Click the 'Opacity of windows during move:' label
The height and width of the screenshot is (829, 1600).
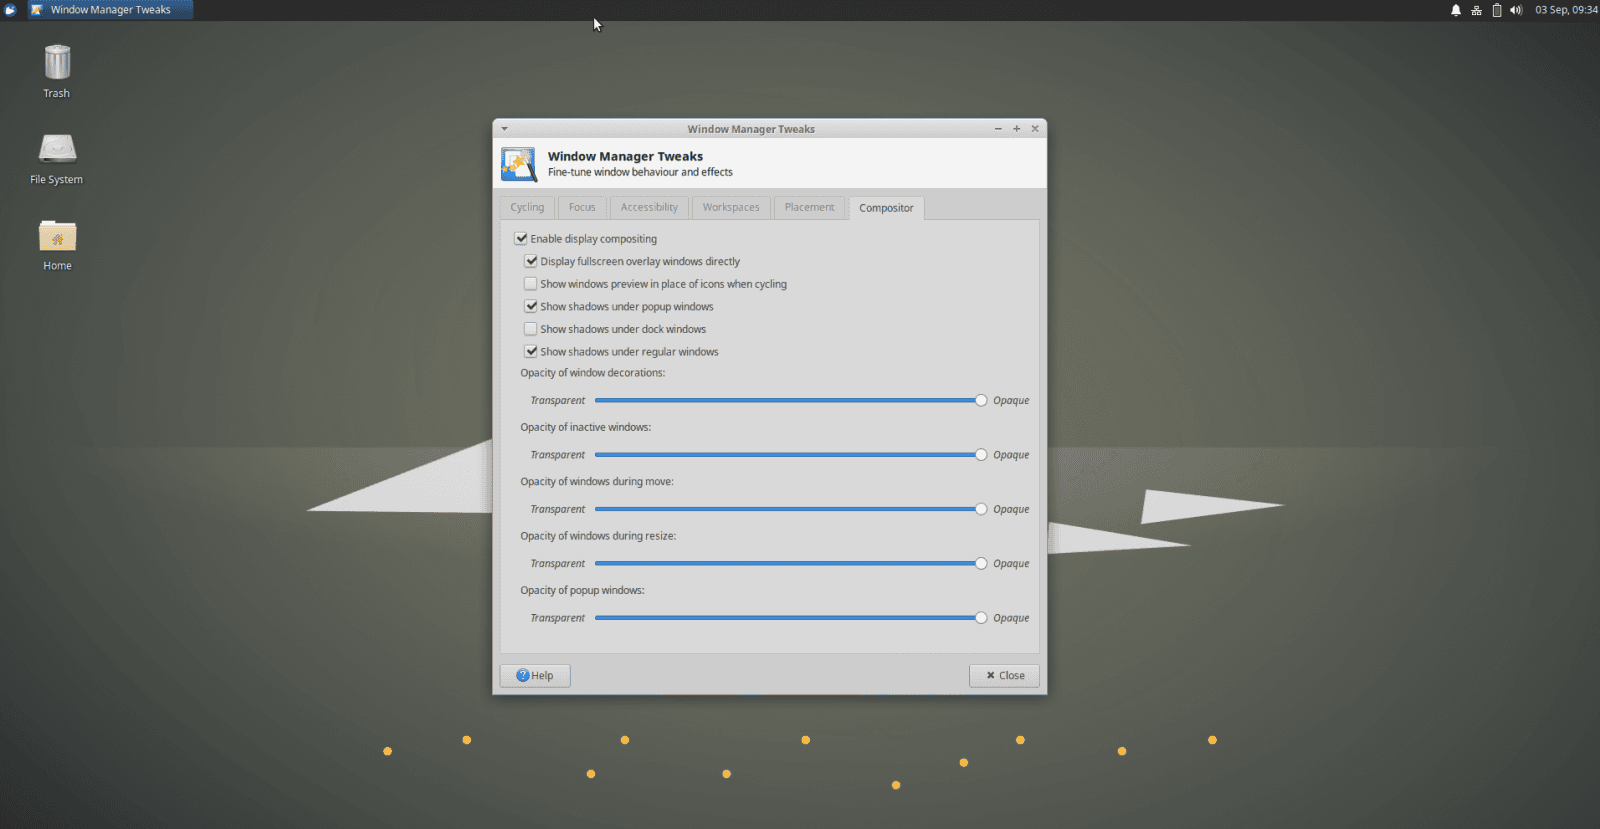click(x=597, y=482)
